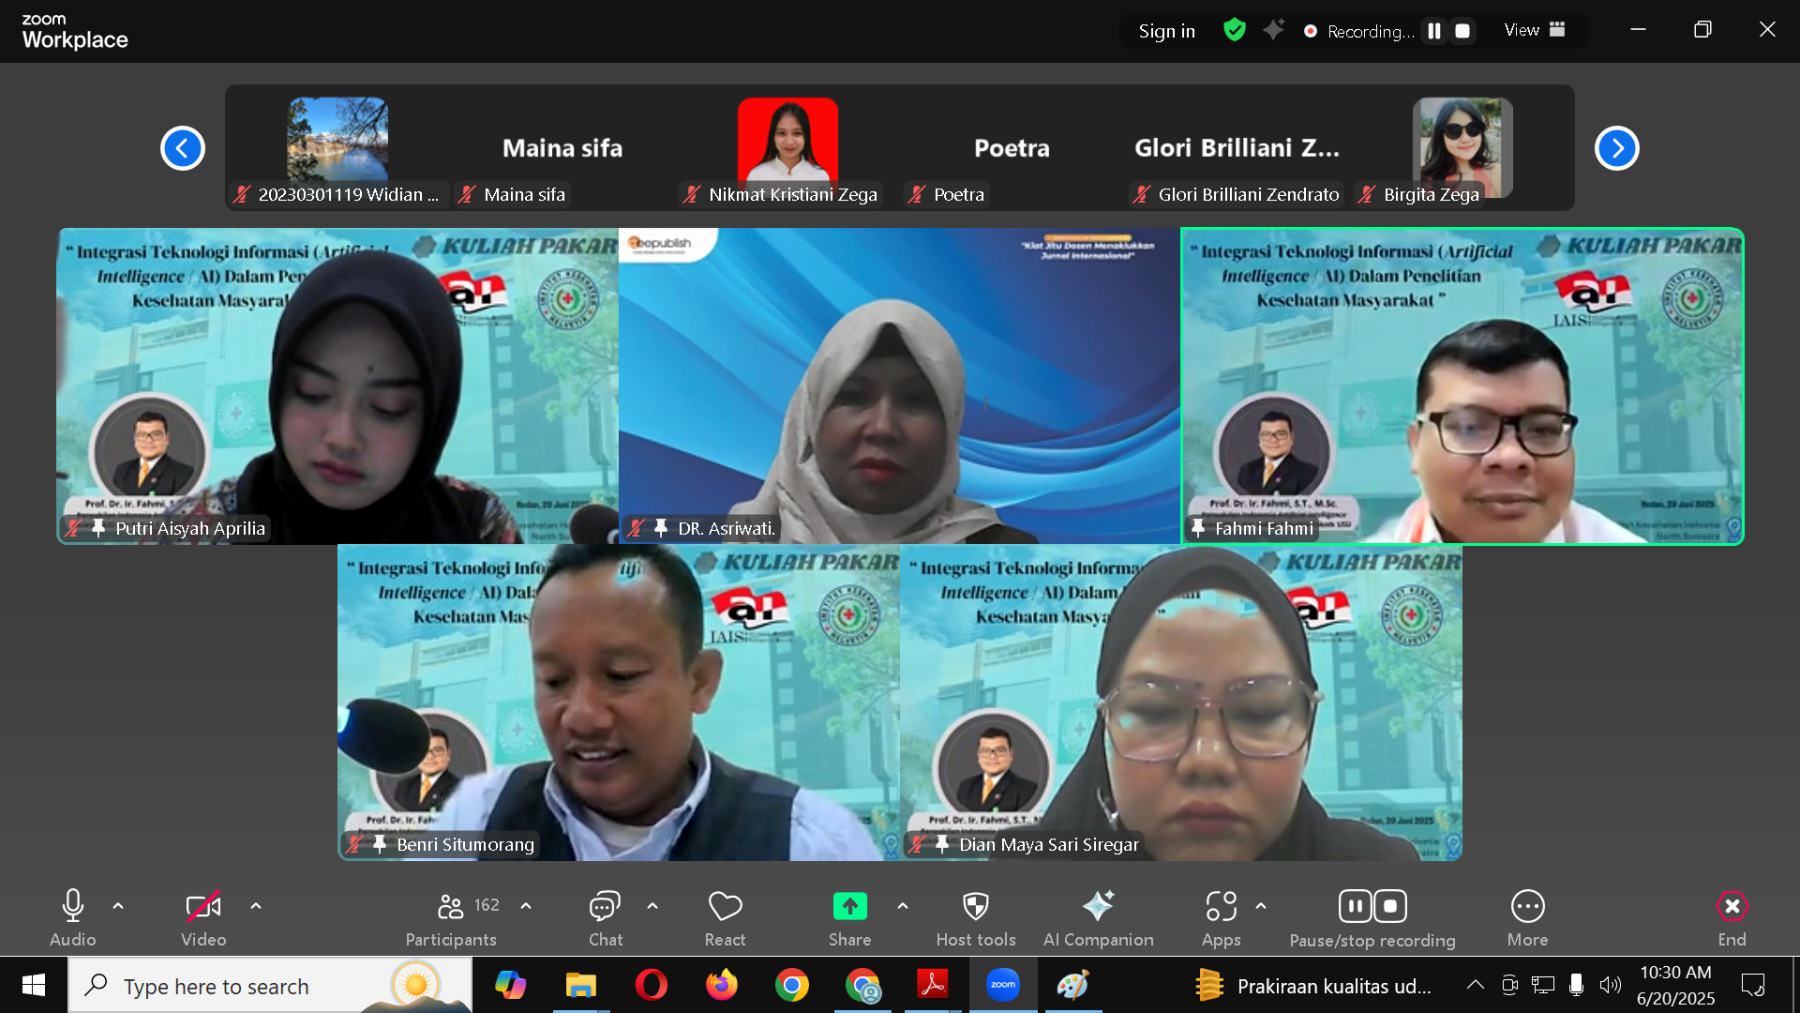The image size is (1800, 1013).
Task: Launch the AI Companion
Action: tap(1098, 907)
